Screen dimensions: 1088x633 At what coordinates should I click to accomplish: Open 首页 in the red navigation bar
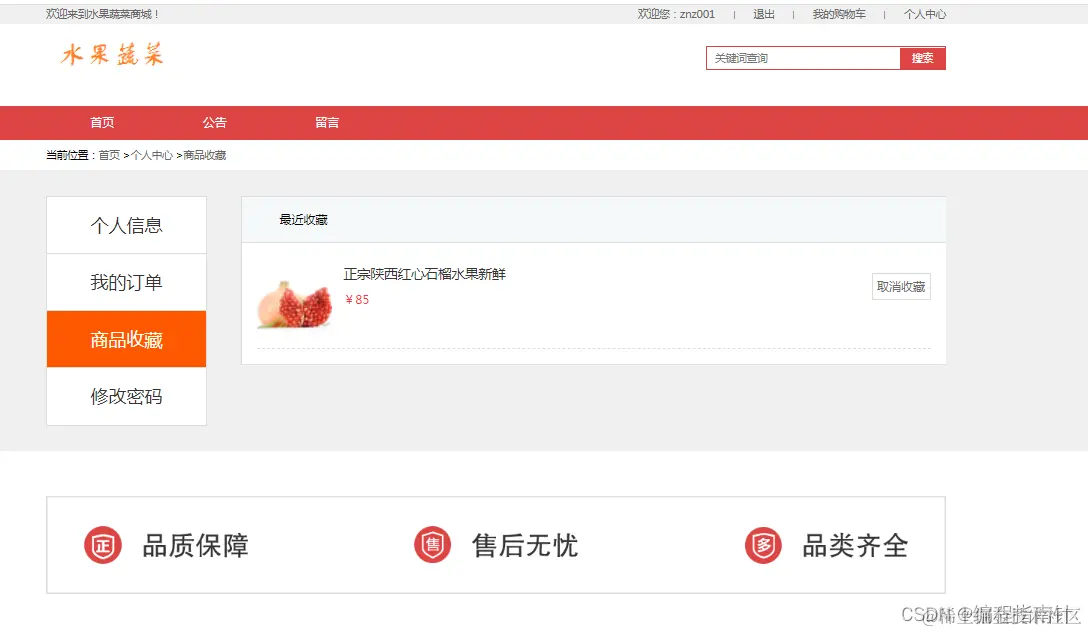click(x=102, y=123)
